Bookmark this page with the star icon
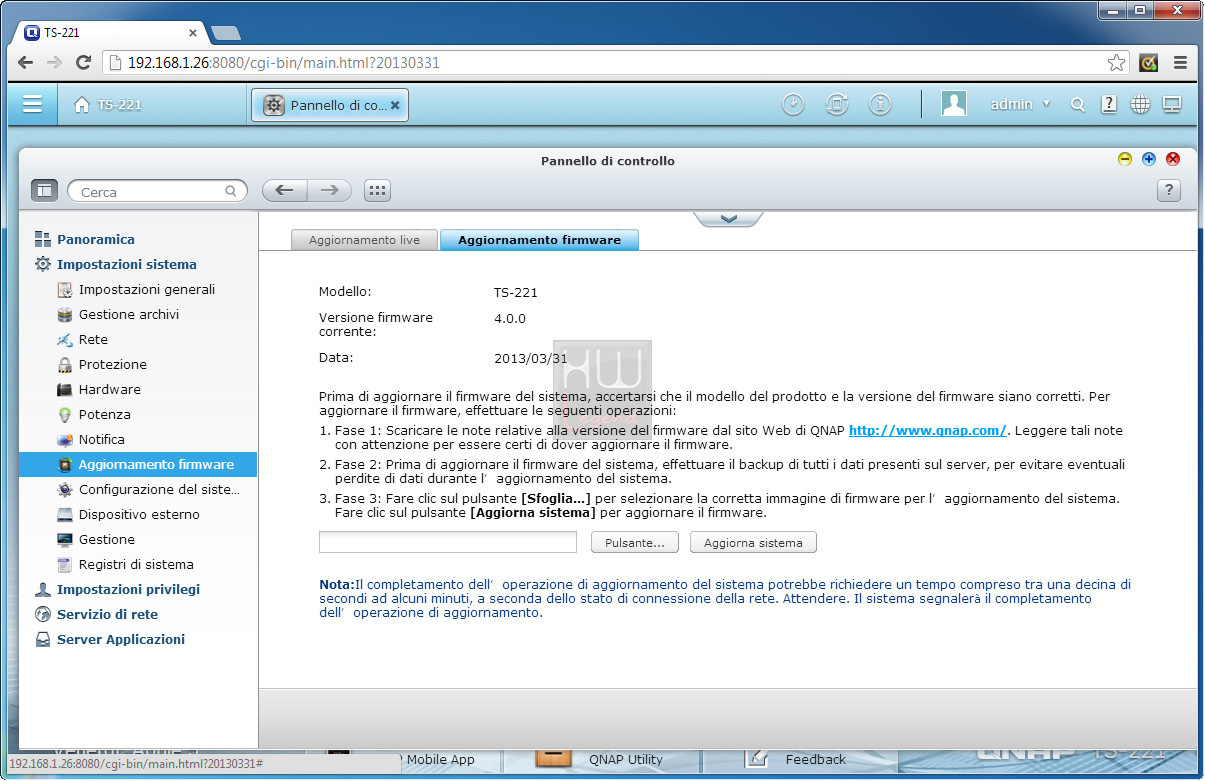Screen dimensions: 1205x781 [1116, 63]
